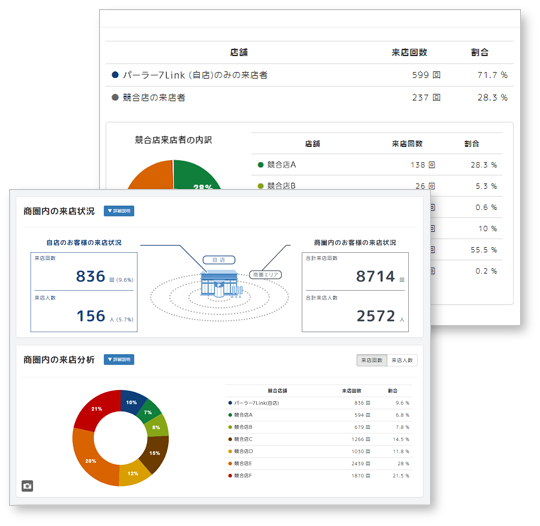Click 競合店F row with 1870 回
Viewport: 540px width, 526px height.
click(319, 476)
